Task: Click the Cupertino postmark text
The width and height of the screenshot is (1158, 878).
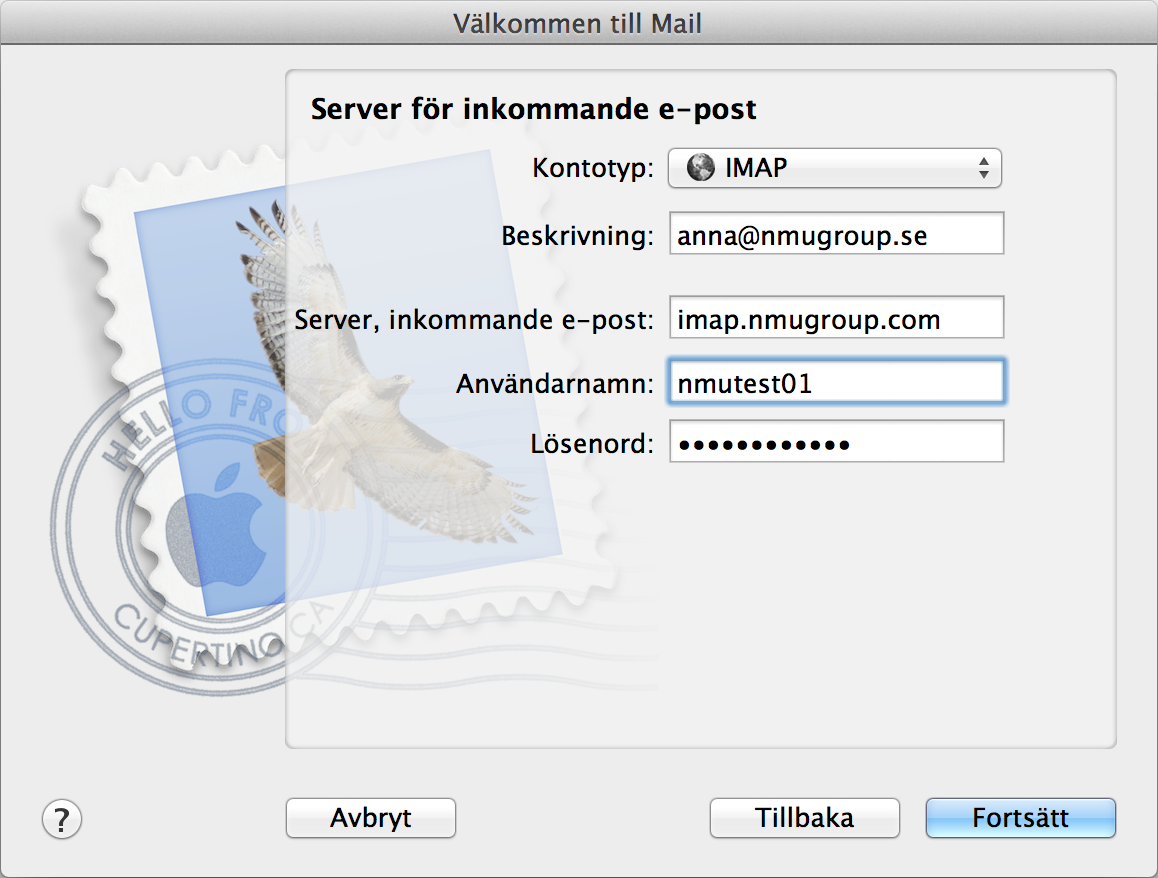Action: pyautogui.click(x=190, y=640)
